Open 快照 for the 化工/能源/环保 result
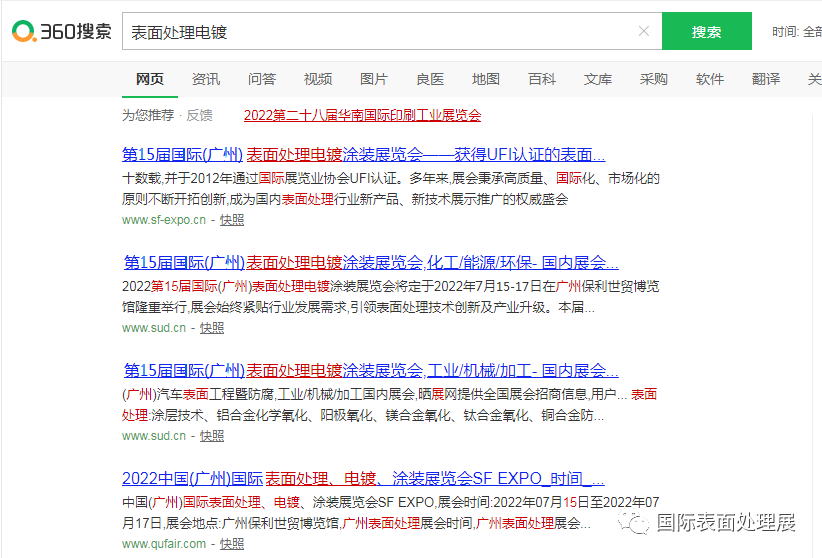Viewport: 822px width, 558px height. tap(212, 328)
